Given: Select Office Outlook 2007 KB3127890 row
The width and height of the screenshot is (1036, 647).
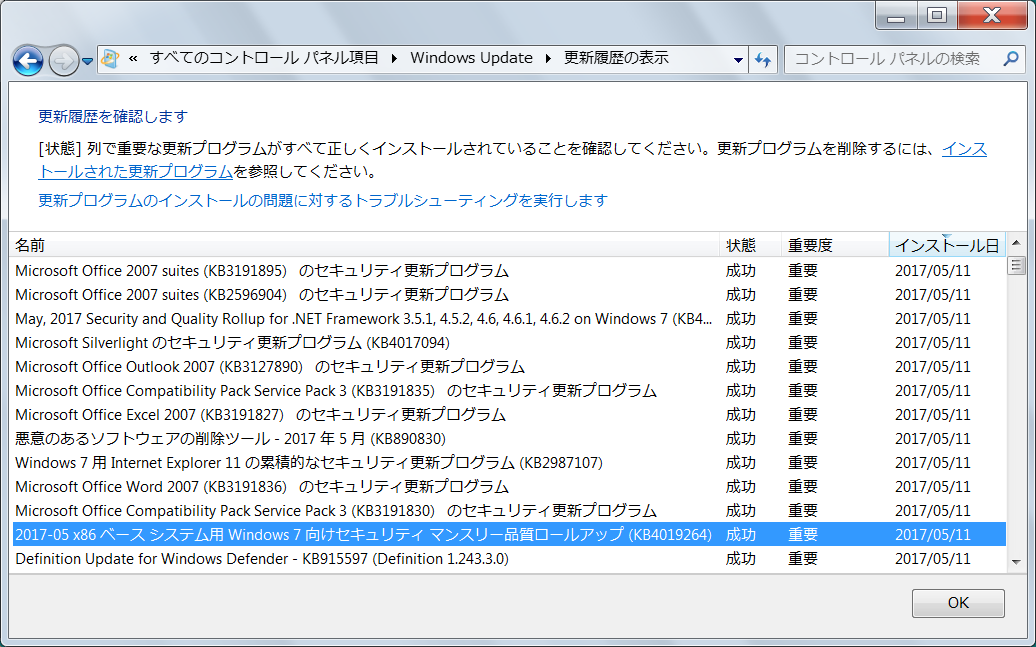Looking at the screenshot, I should [x=509, y=367].
